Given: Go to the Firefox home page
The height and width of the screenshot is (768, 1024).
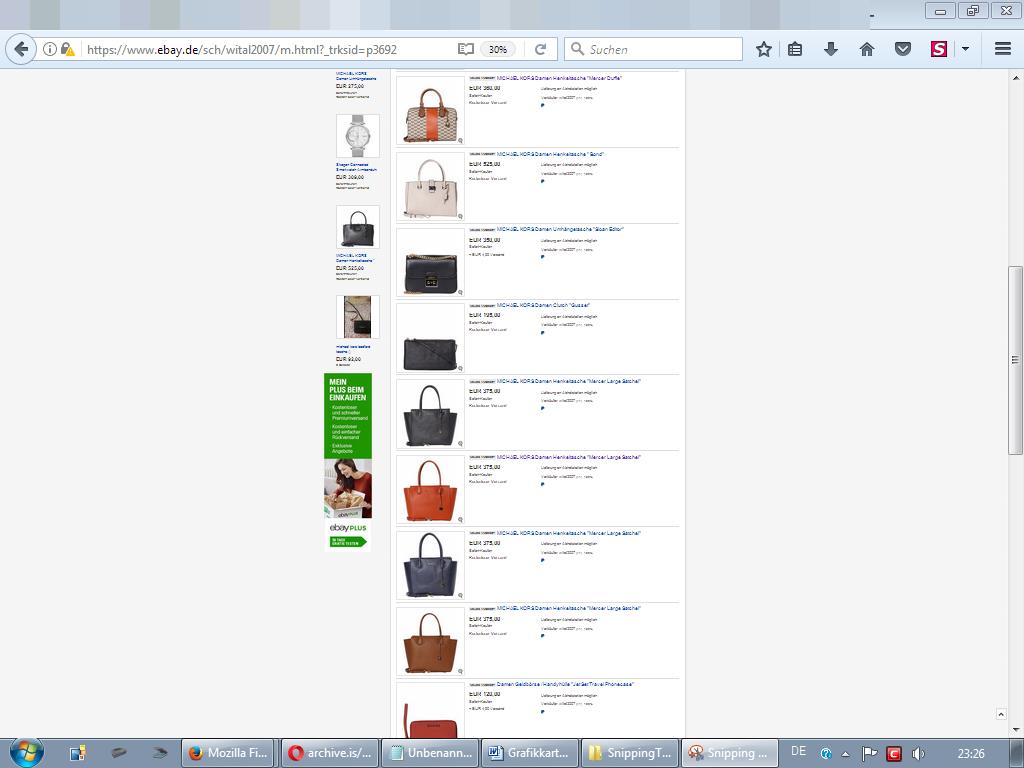Looking at the screenshot, I should (867, 49).
